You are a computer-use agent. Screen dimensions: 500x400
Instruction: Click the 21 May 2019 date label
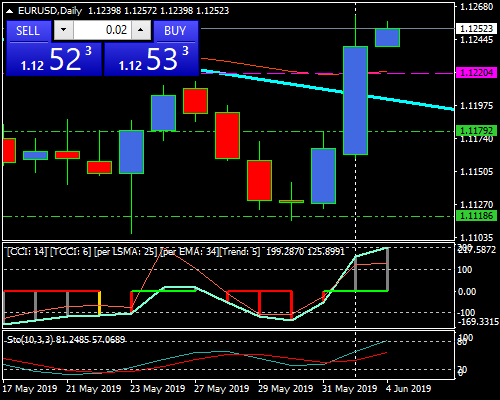click(94, 389)
